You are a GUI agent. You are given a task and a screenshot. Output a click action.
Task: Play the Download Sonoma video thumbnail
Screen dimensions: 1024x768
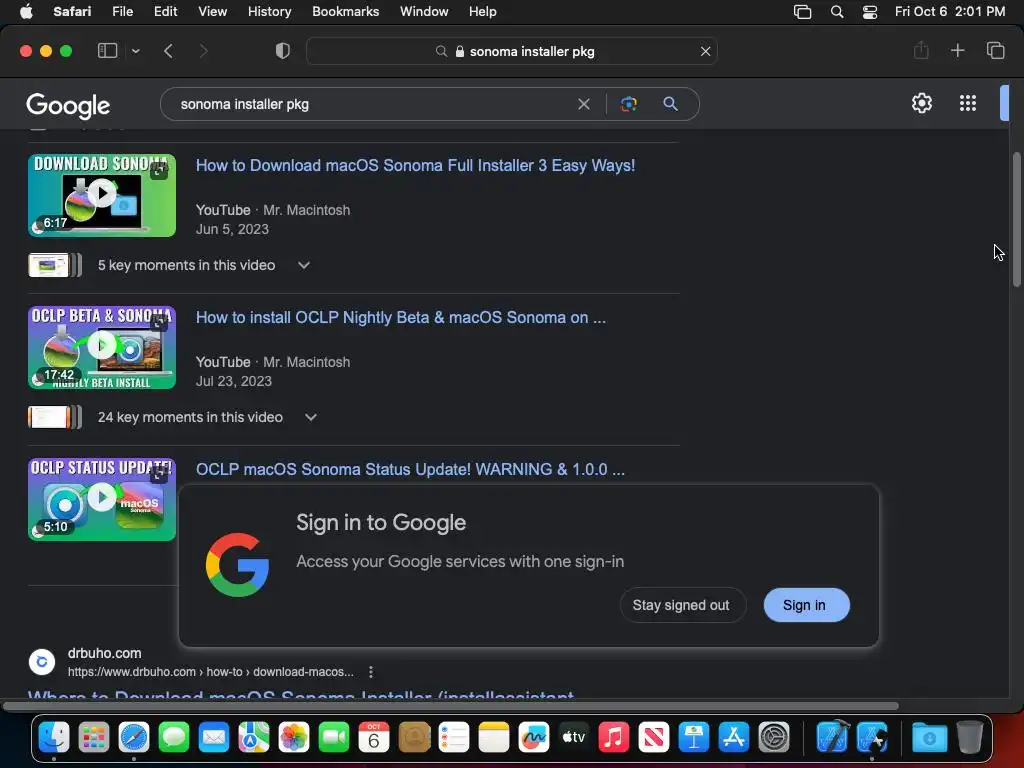102,195
